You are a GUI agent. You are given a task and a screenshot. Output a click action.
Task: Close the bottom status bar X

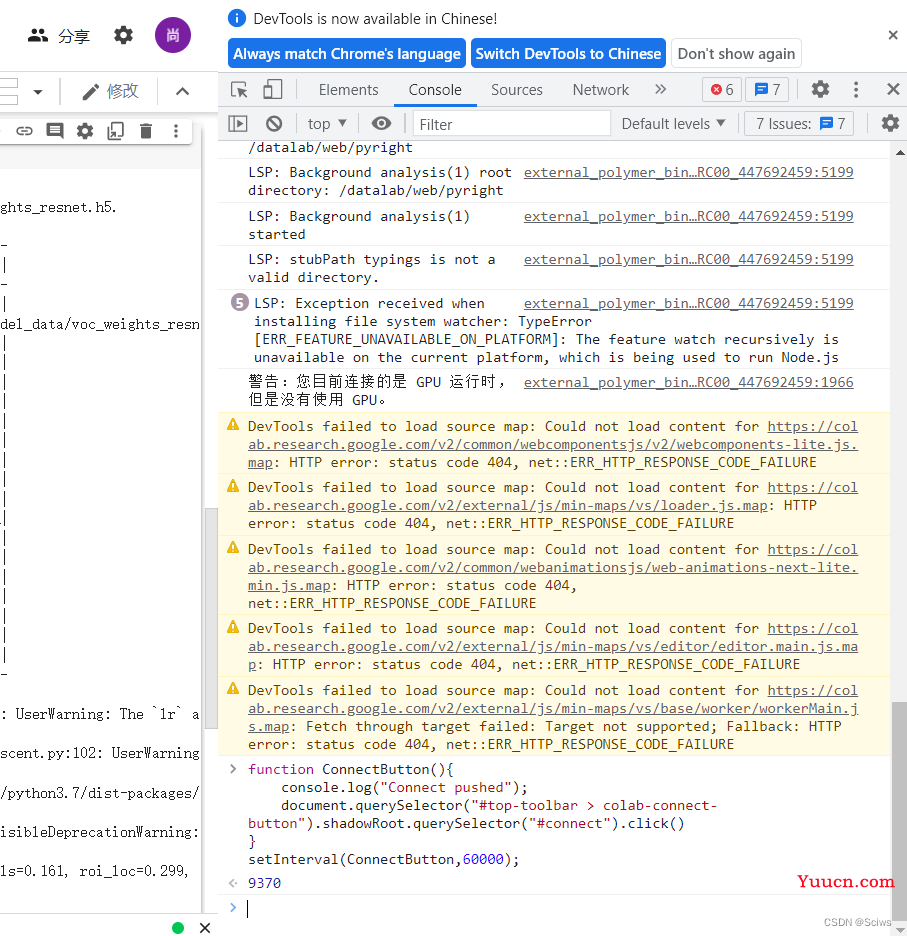tap(205, 928)
